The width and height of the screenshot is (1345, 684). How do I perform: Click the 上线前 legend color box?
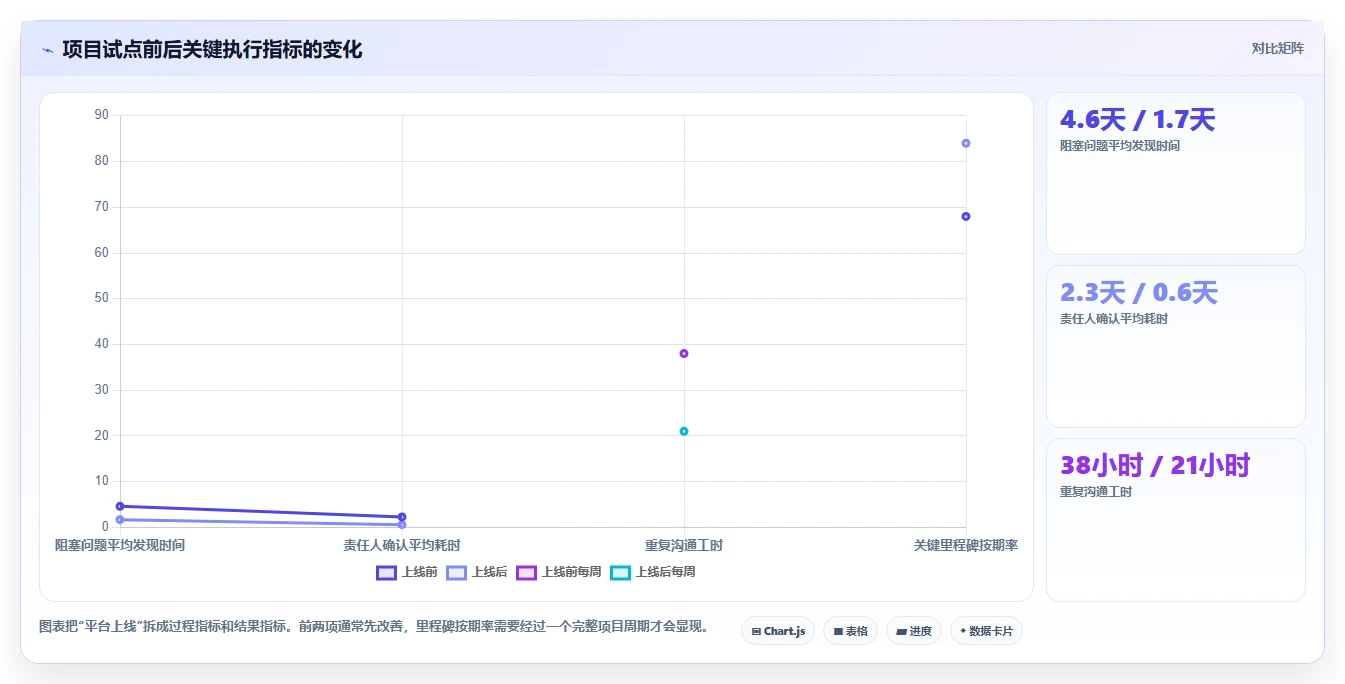[x=386, y=573]
